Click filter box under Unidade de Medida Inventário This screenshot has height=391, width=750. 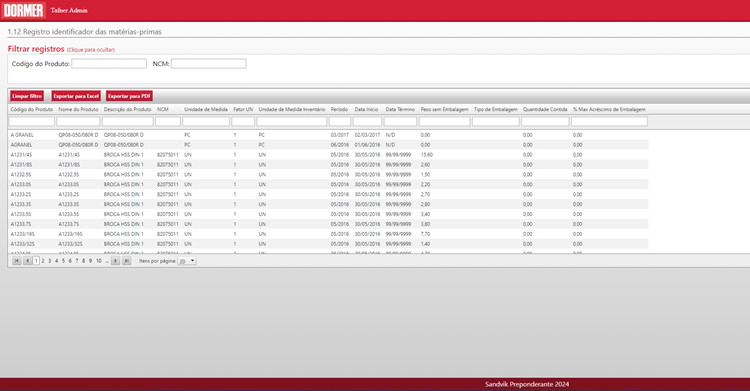tap(292, 122)
